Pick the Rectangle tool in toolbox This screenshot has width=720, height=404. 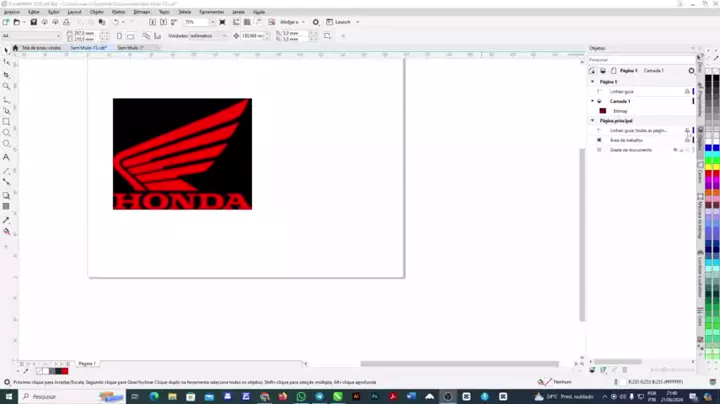tap(6, 122)
